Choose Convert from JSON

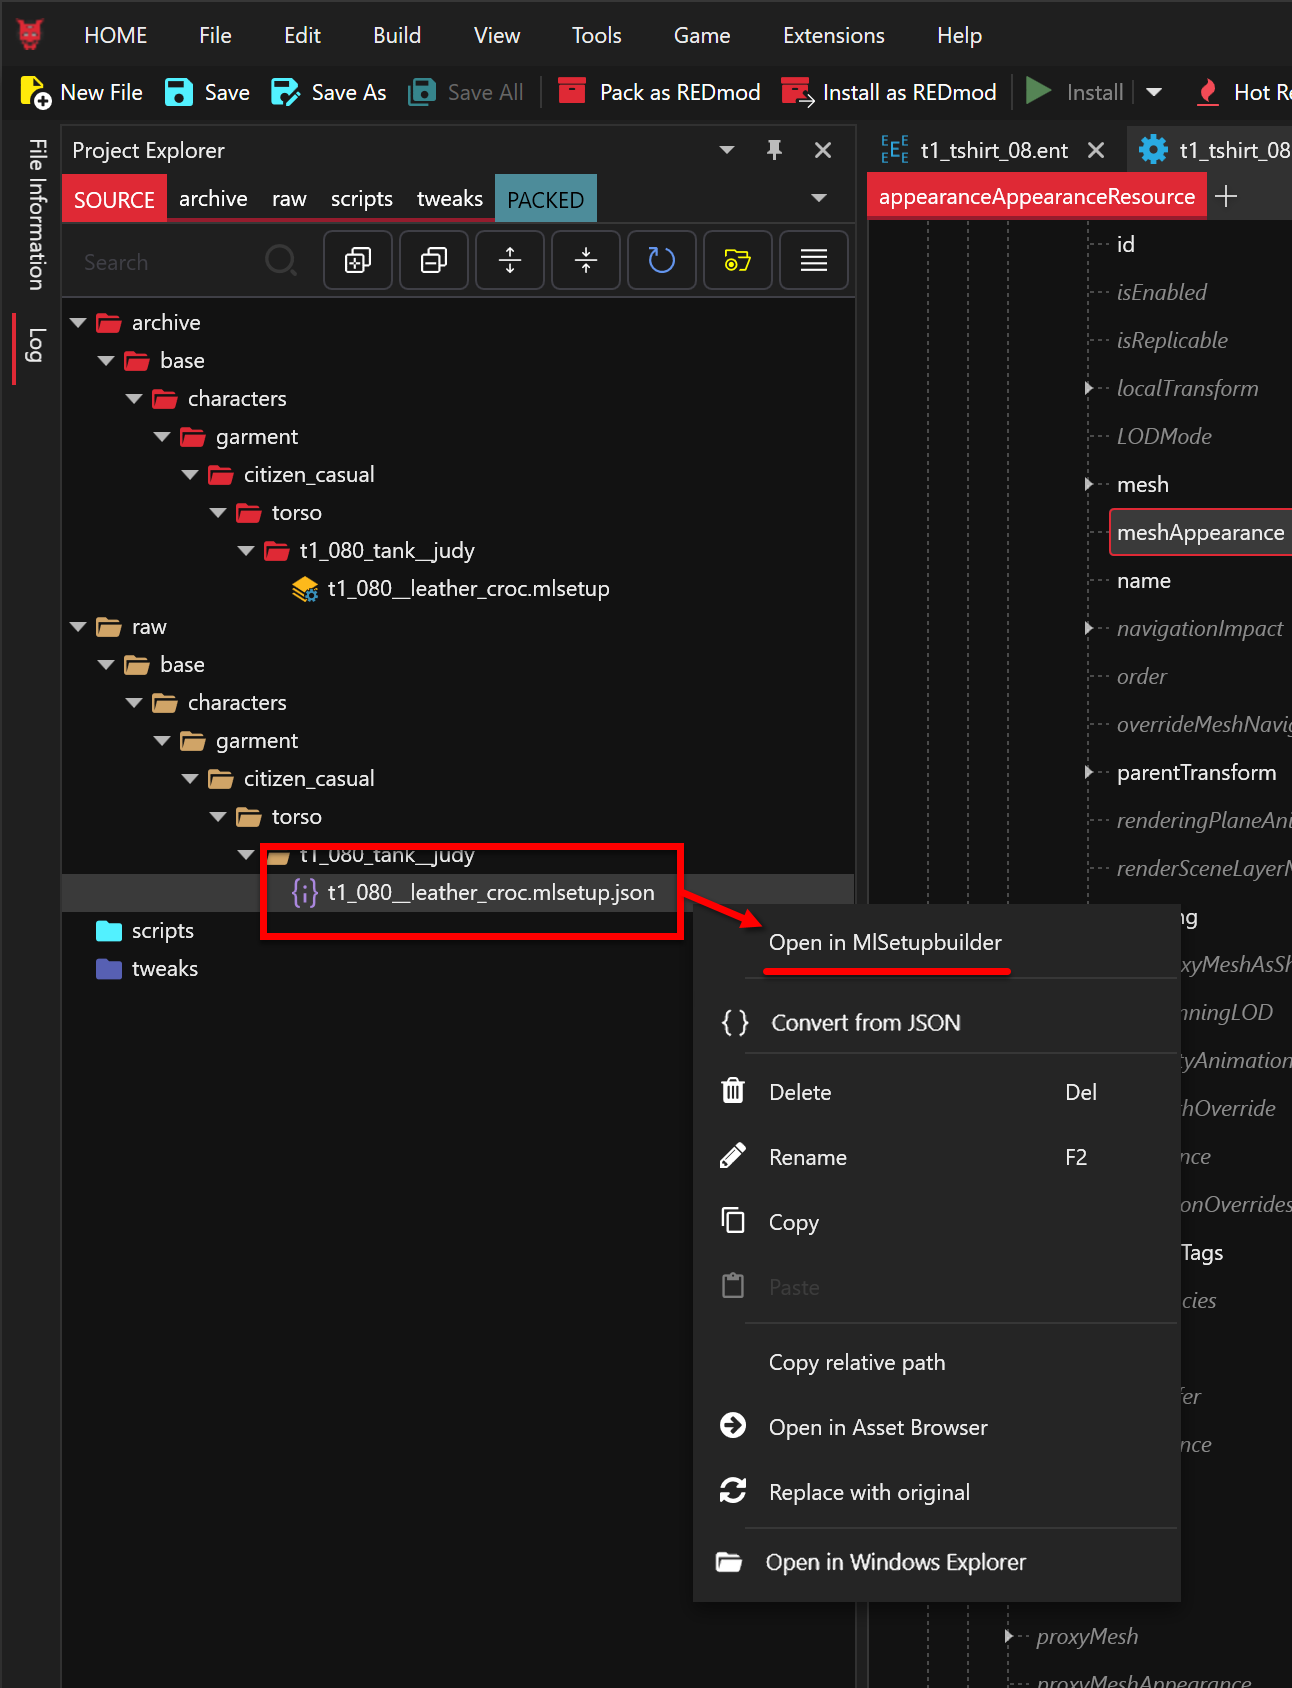tap(866, 1023)
